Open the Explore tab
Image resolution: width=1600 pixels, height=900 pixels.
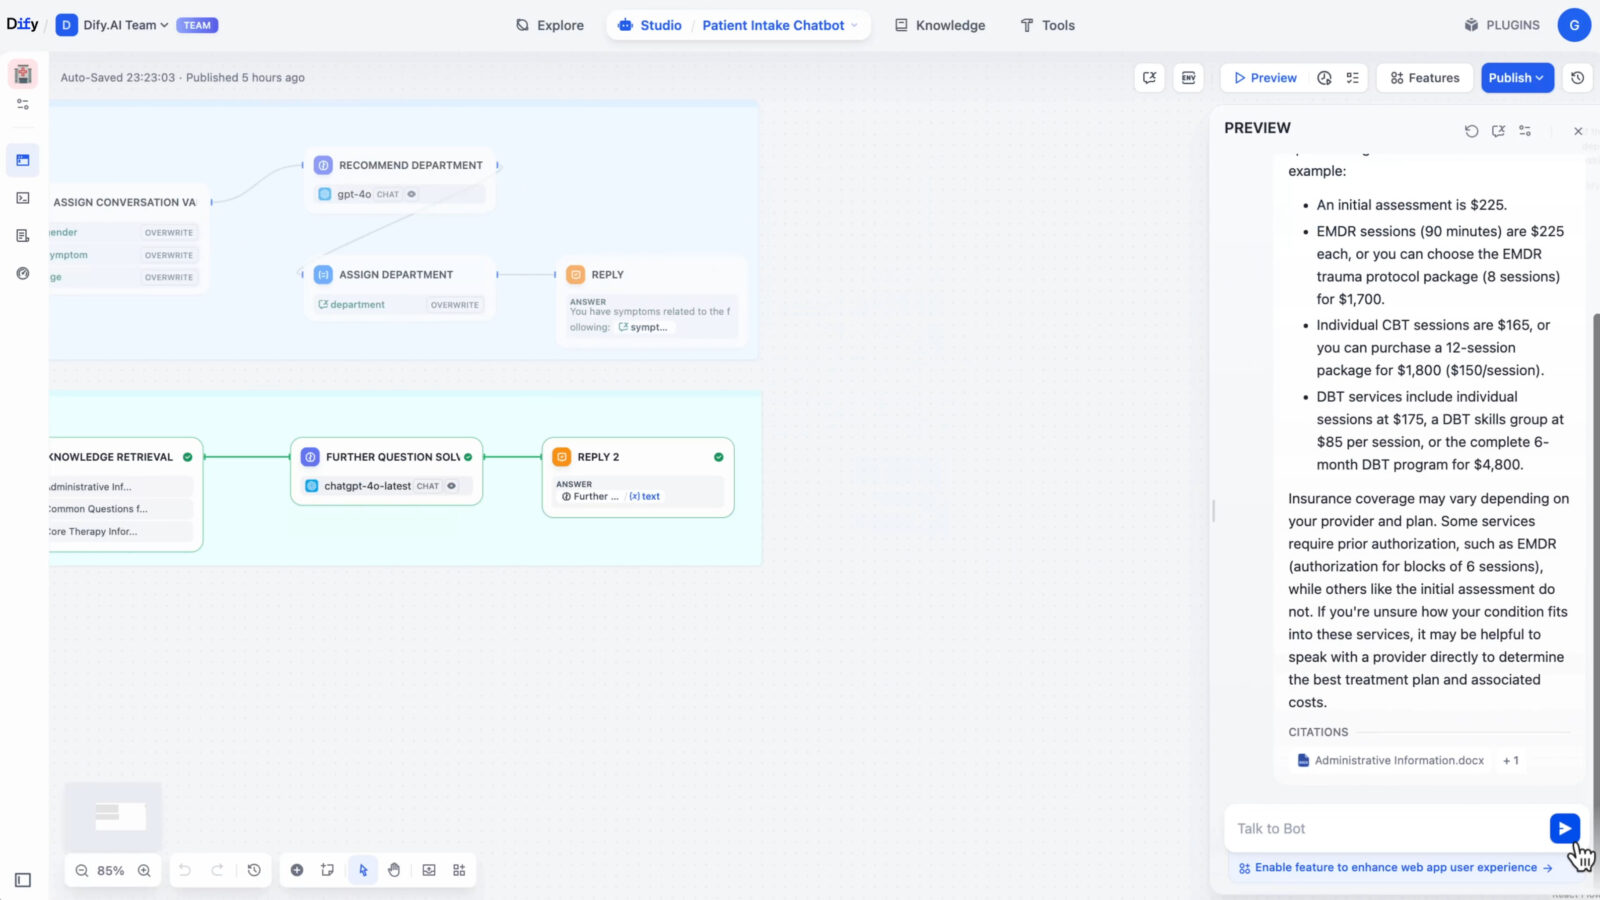550,25
